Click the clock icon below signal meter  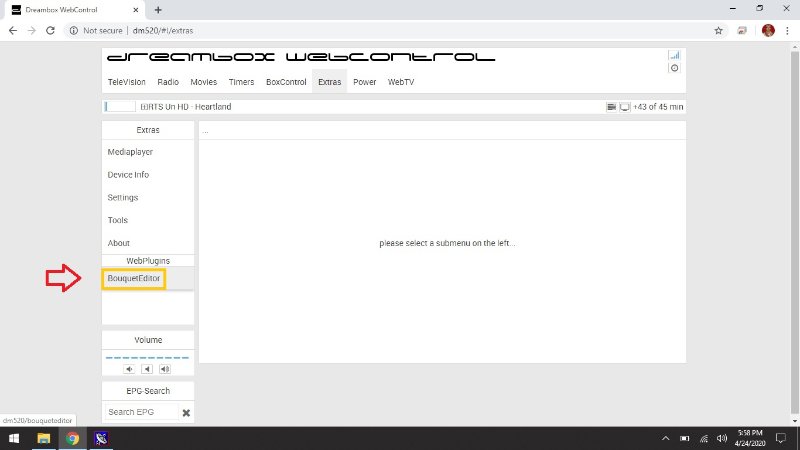pos(674,68)
